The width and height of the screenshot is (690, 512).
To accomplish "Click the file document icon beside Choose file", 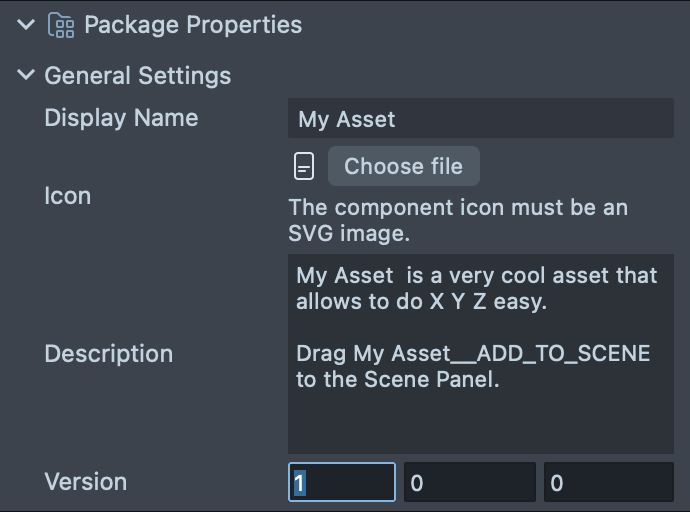I will pos(304,166).
